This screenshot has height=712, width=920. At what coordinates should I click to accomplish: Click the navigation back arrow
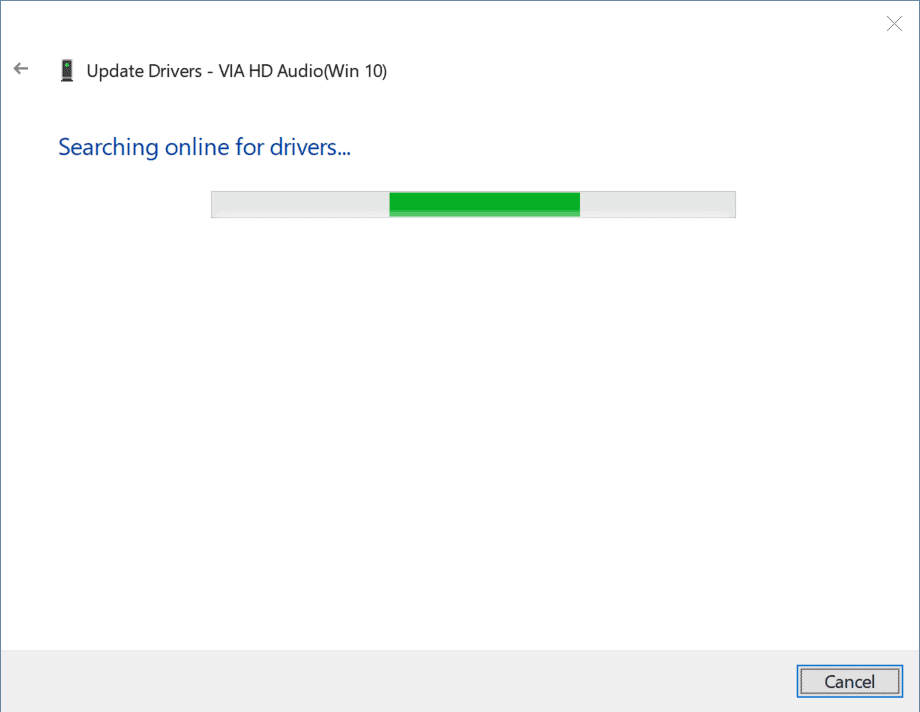(x=21, y=68)
